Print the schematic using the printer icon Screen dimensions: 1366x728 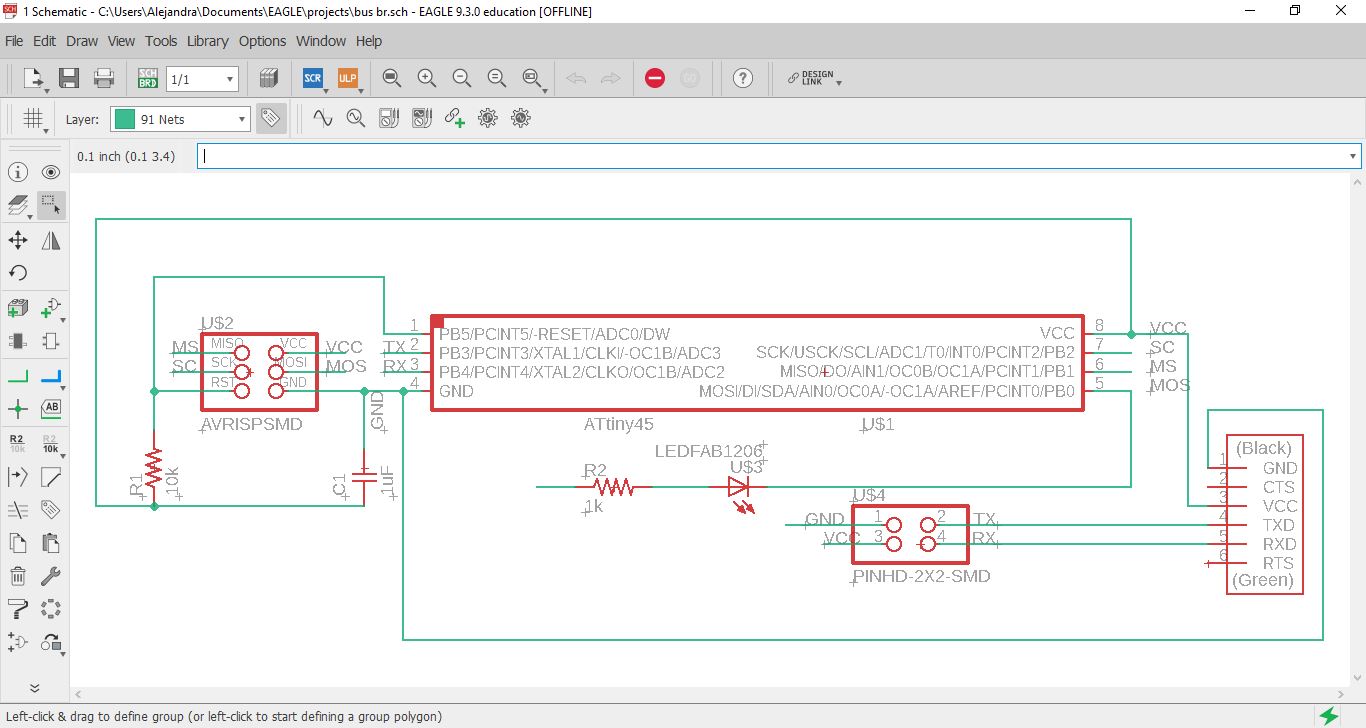[x=104, y=78]
